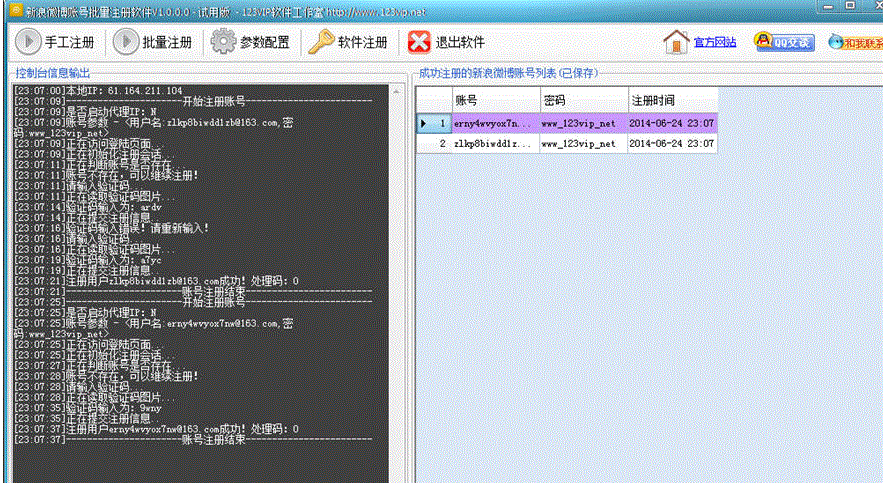Image resolution: width=883 pixels, height=483 pixels.
Task: Click the log line 验证码输入错误!请重新输入!
Action: [111, 228]
